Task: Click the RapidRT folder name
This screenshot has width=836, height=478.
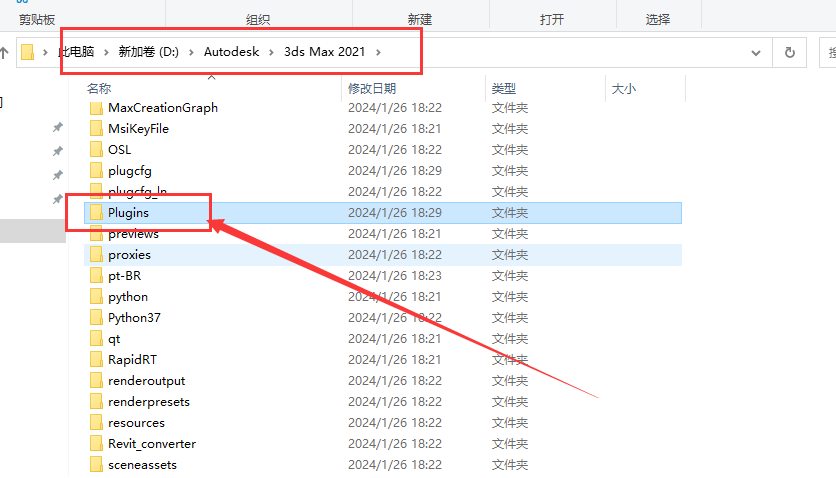Action: coord(132,360)
